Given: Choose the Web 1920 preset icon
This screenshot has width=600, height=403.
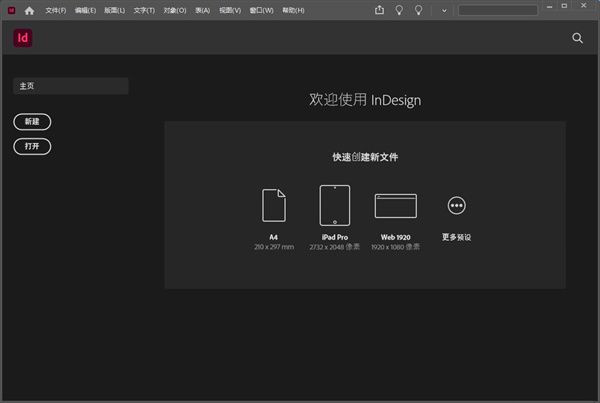Looking at the screenshot, I should click(396, 206).
